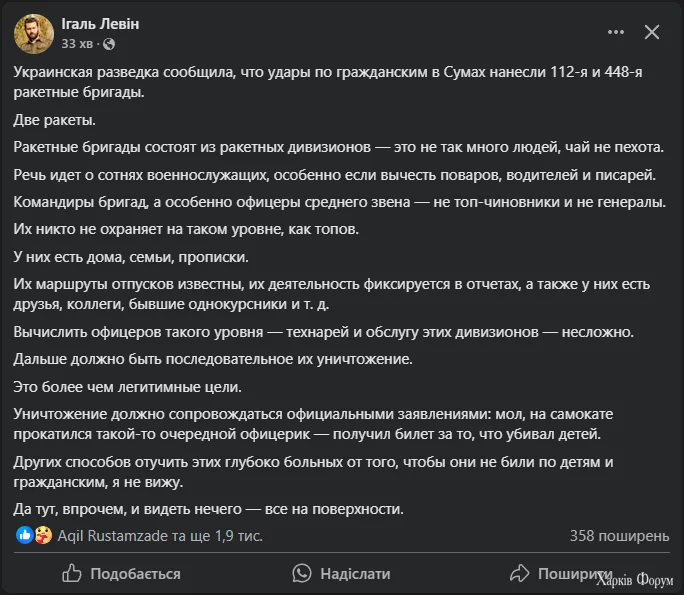Open the 33 хв post timestamp
The height and width of the screenshot is (595, 684).
[x=77, y=44]
